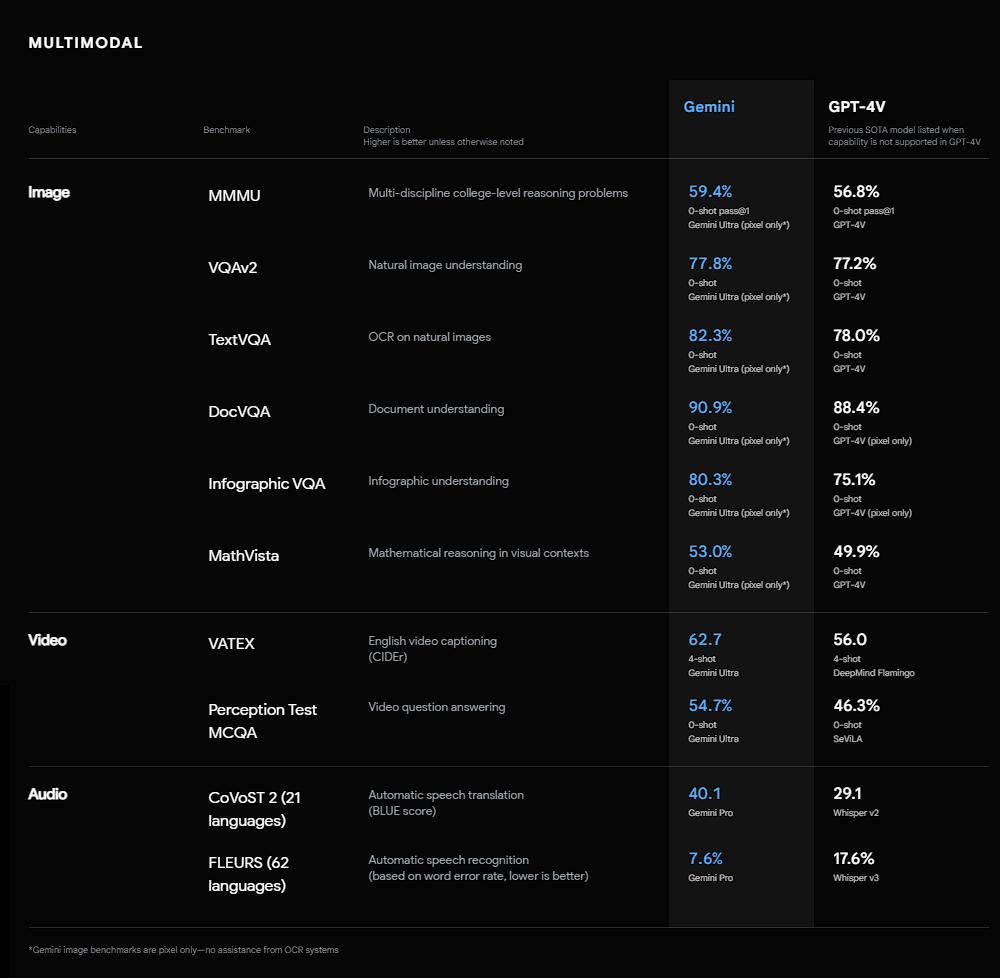Click Gemini's 59.4% MMMU score
This screenshot has width=1000, height=978.
(710, 191)
